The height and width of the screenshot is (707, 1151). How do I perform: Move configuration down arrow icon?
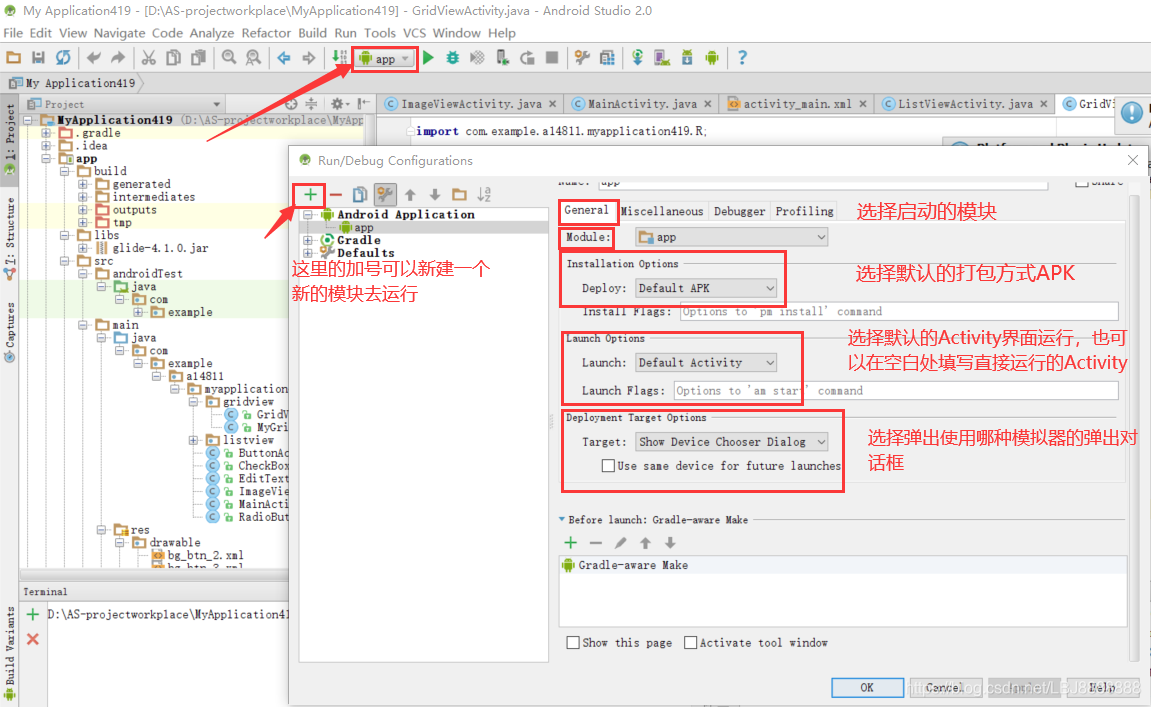pos(435,195)
